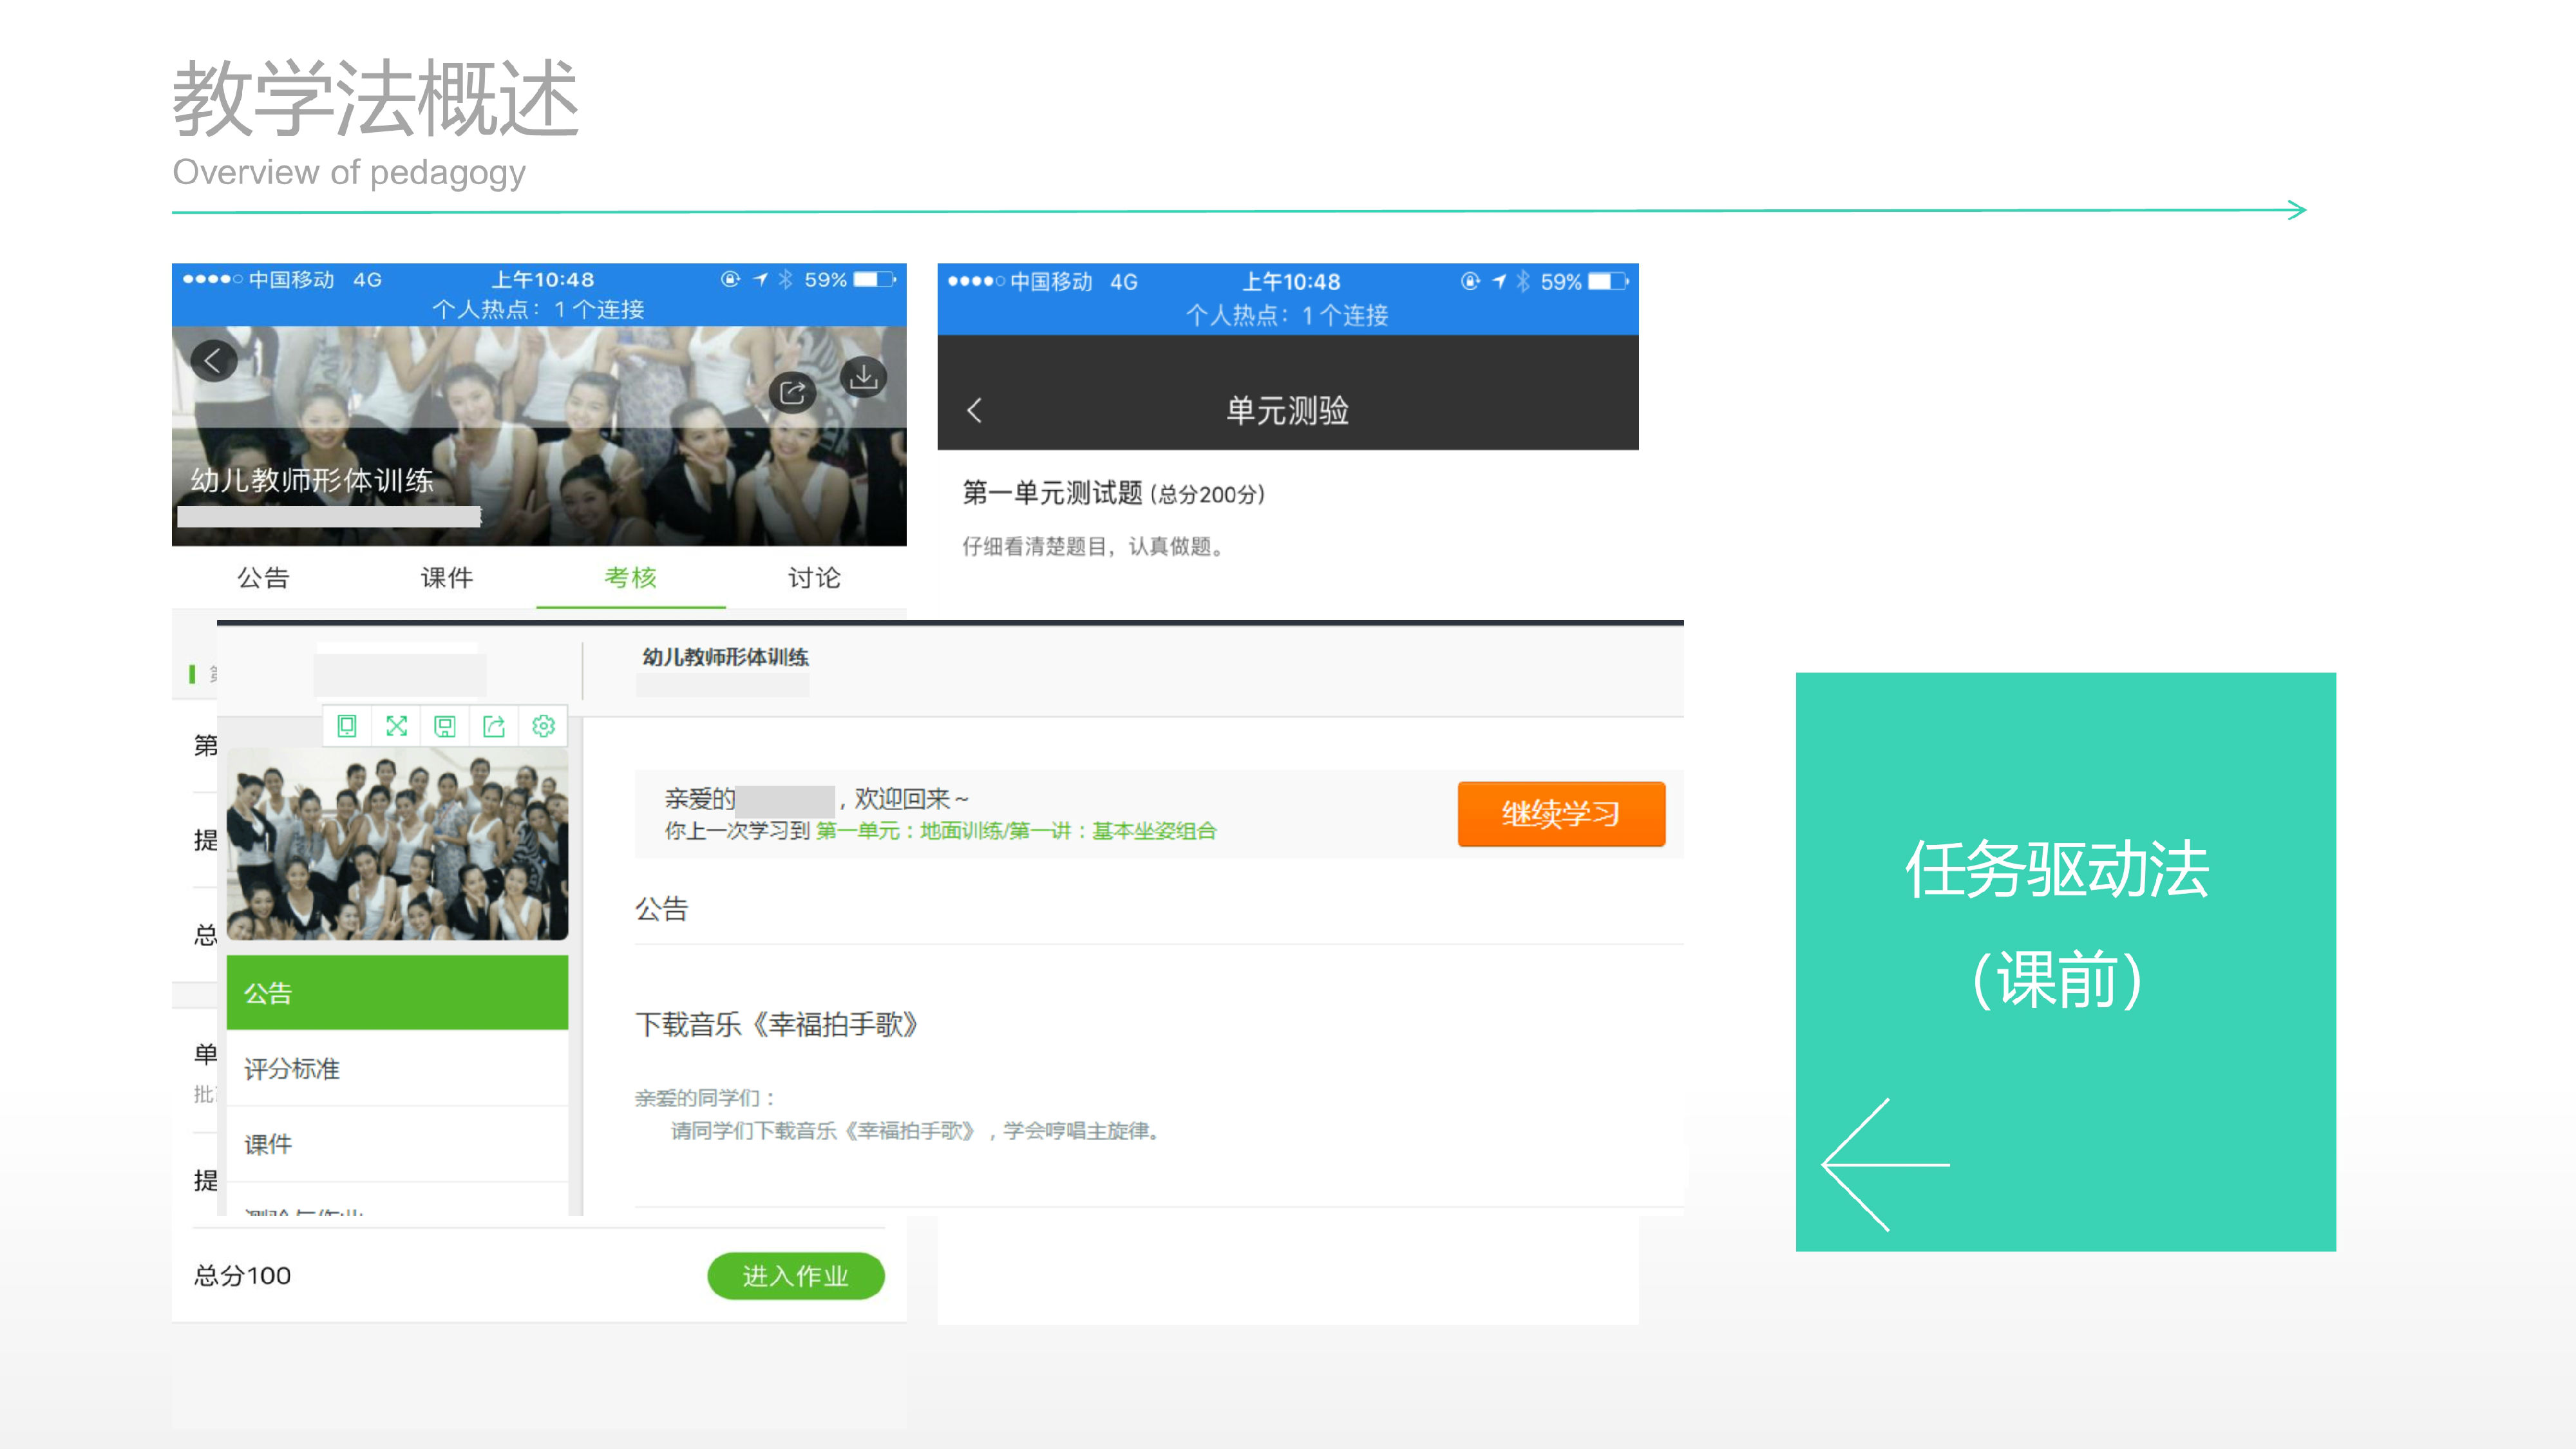Click the green share icon in course toolbar
Viewport: 2576px width, 1449px height.
pyautogui.click(x=494, y=726)
